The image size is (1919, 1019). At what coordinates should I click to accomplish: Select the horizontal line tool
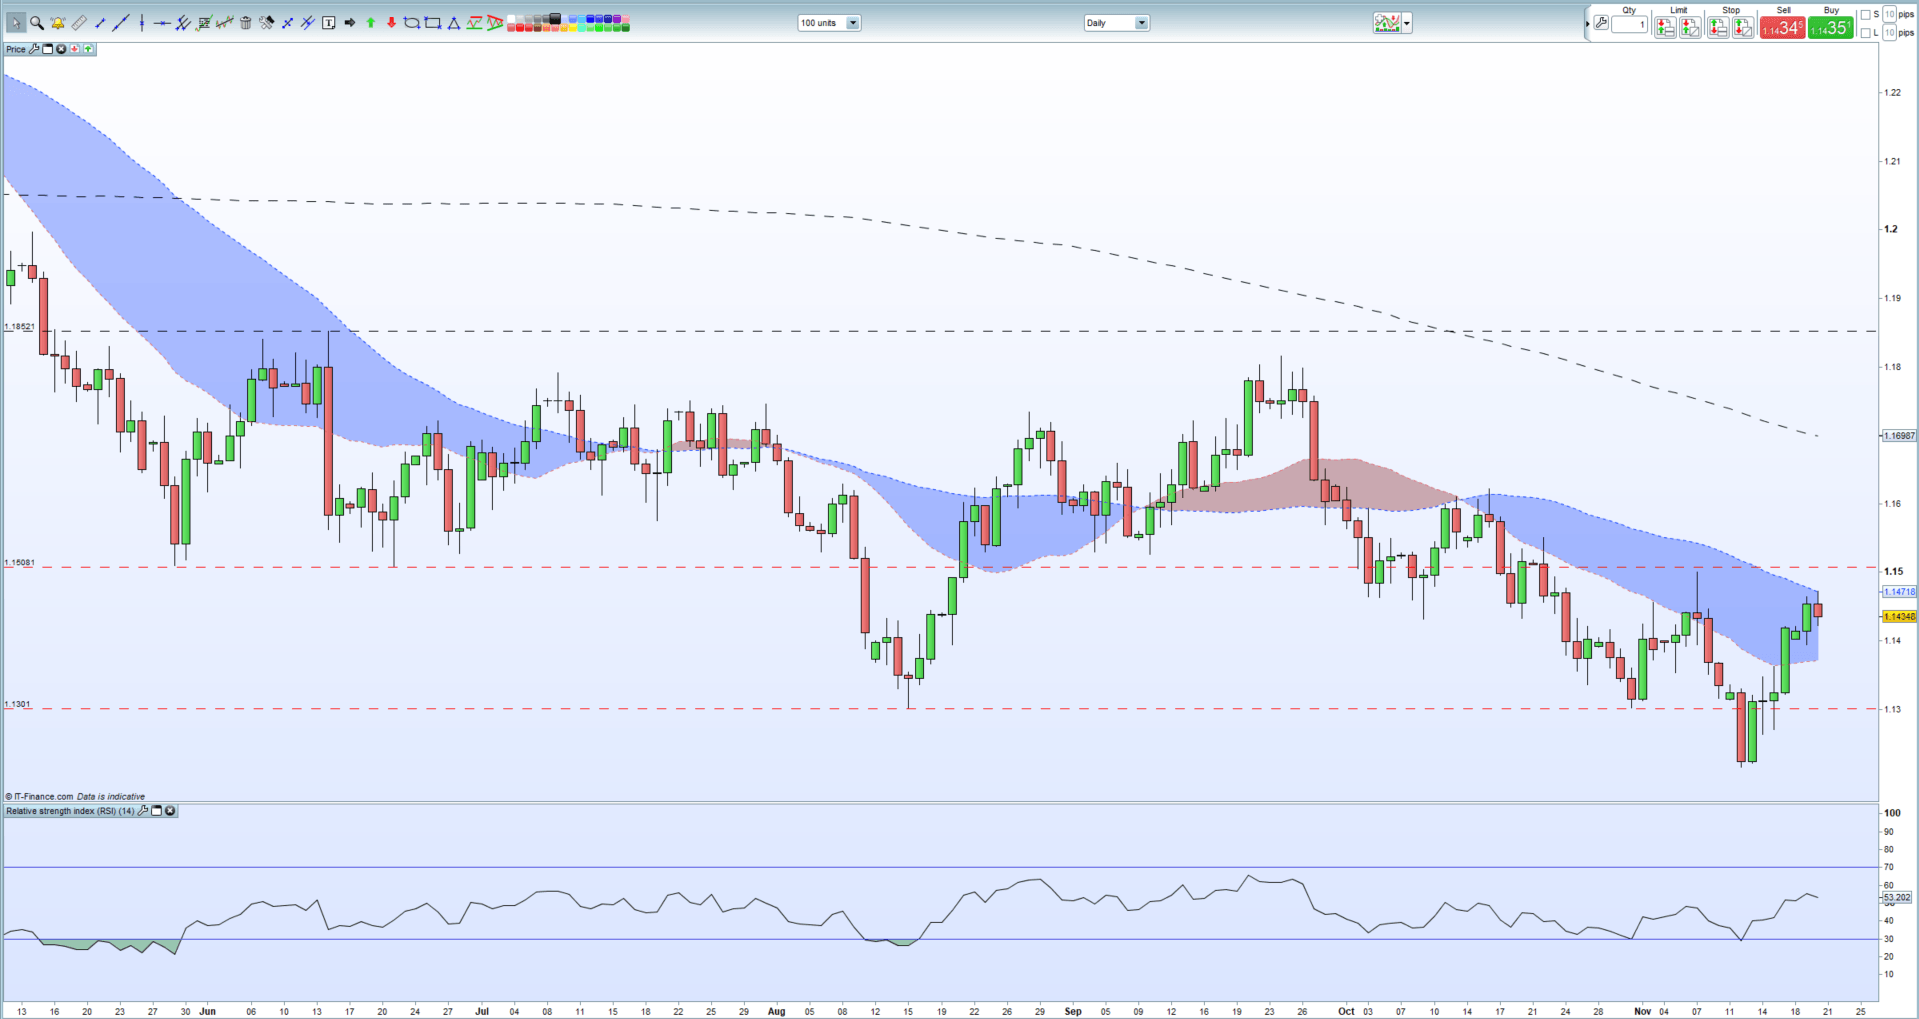pyautogui.click(x=162, y=23)
